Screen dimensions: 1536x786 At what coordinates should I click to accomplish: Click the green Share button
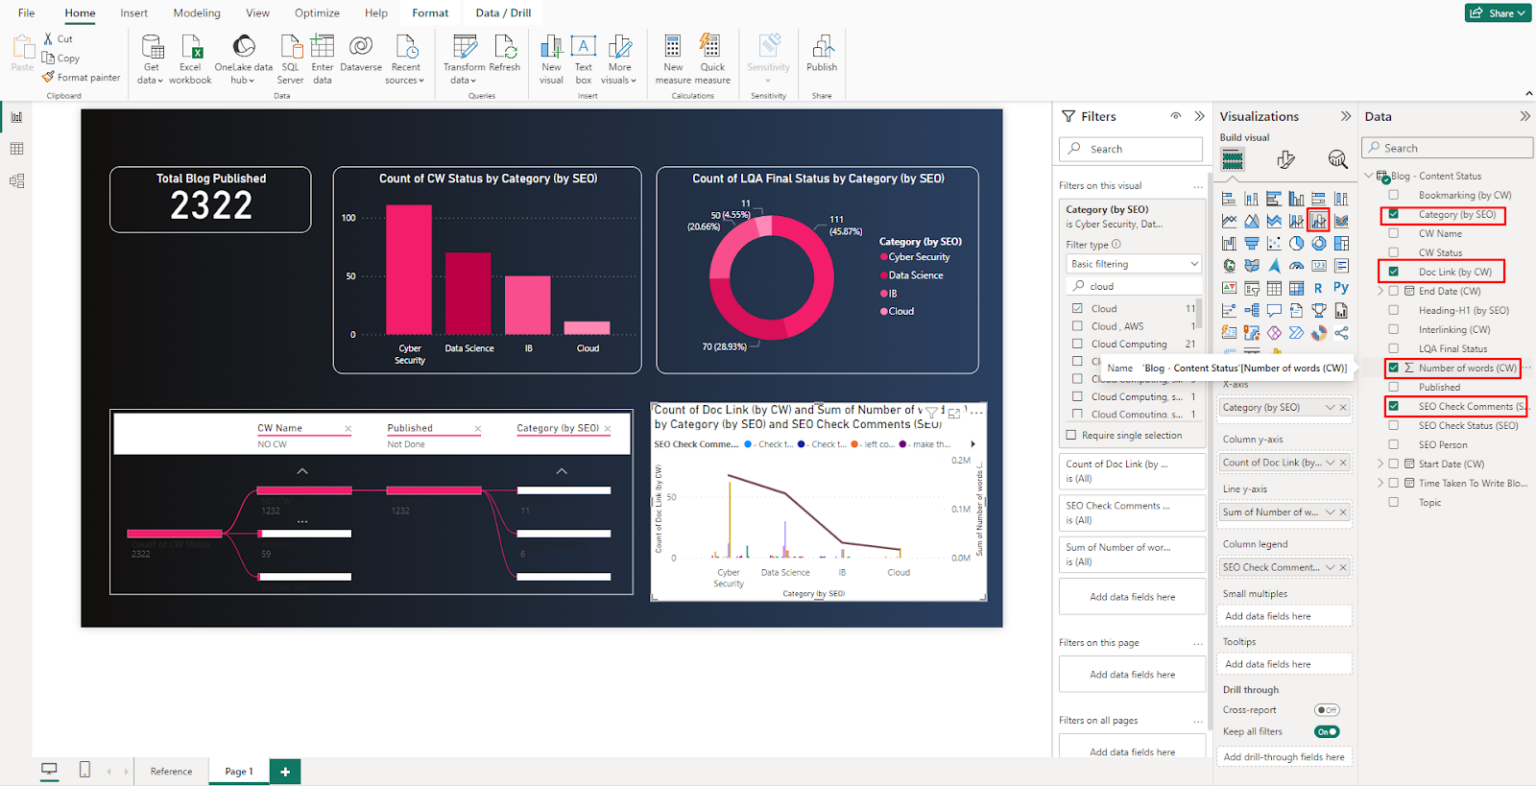click(x=1497, y=13)
